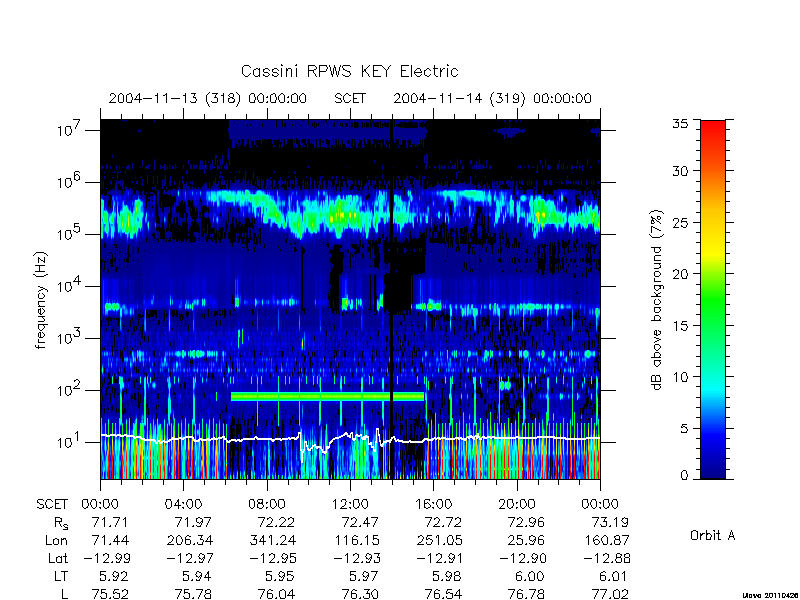This screenshot has width=800, height=600.
Task: Click the Lon value "341.24"
Action: (x=273, y=540)
